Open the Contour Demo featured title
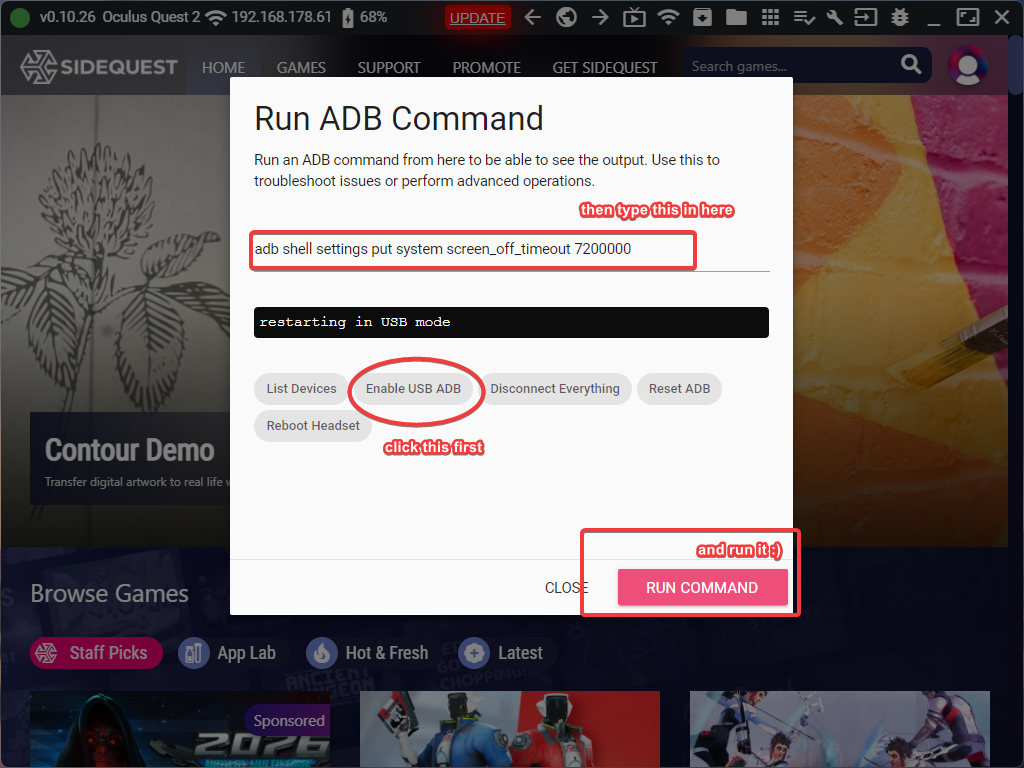 [129, 450]
